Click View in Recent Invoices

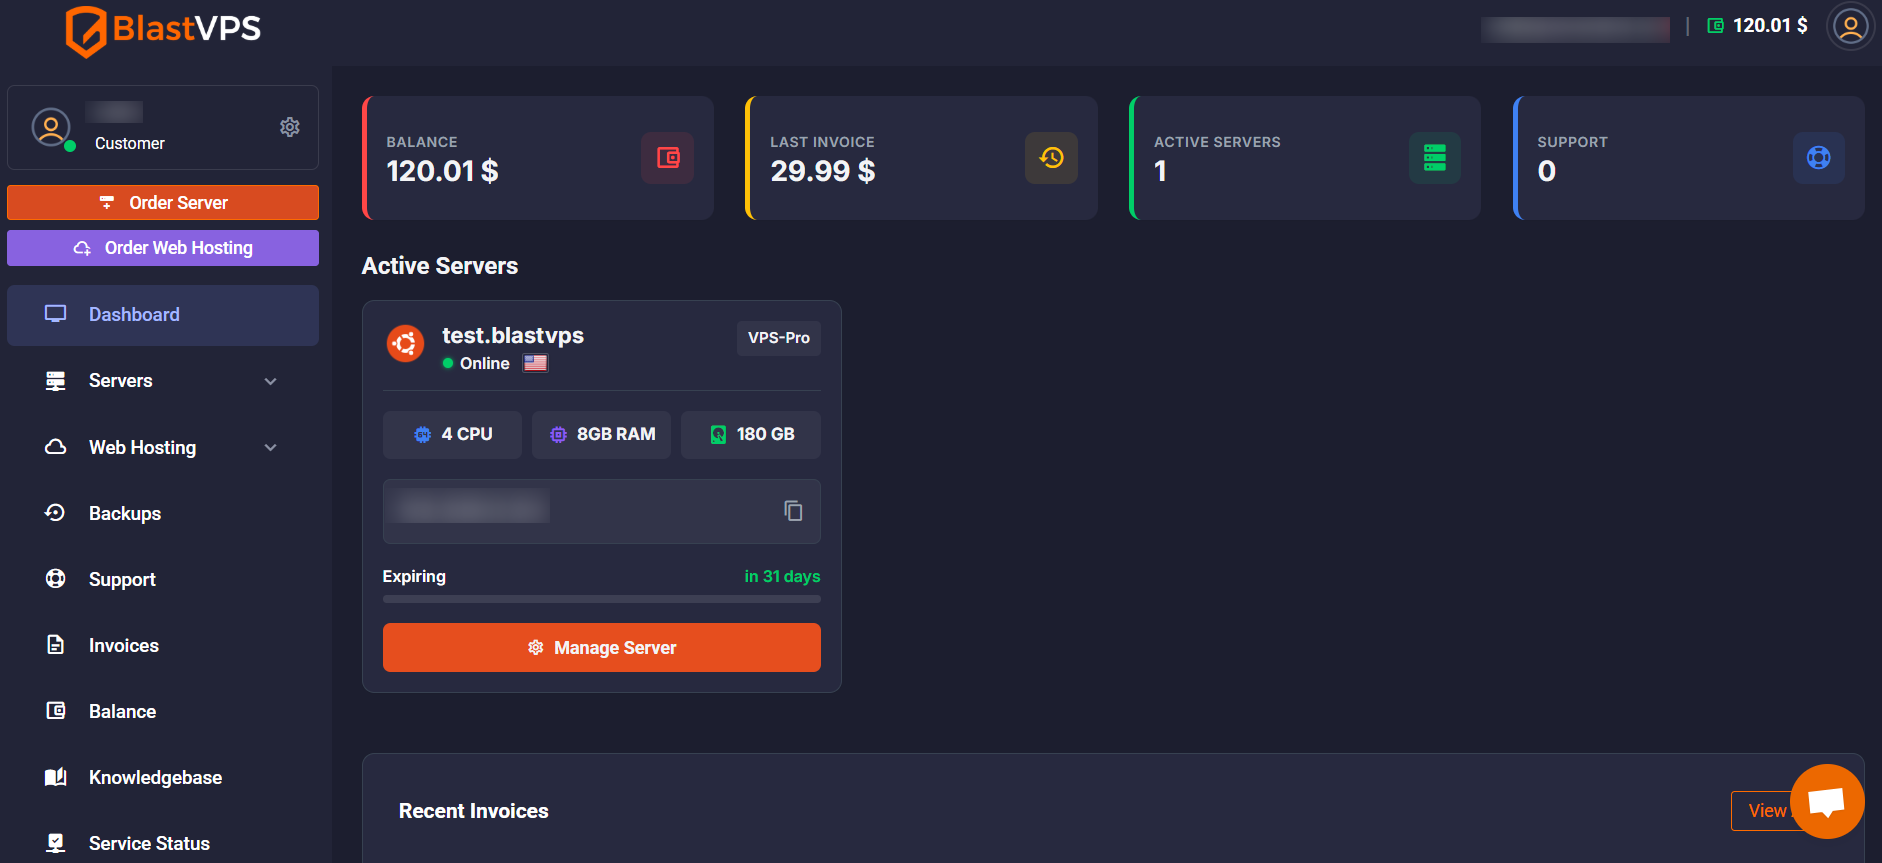coord(1764,811)
